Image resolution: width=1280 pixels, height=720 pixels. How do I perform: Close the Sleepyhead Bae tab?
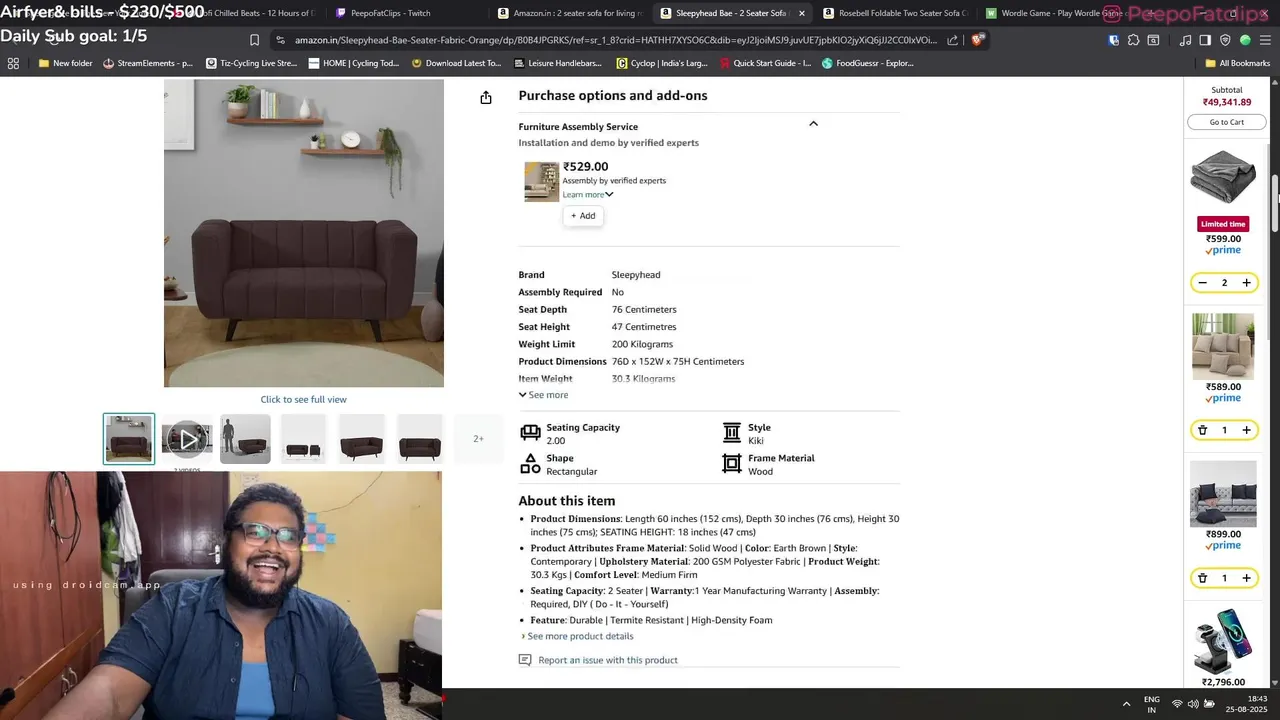[x=801, y=13]
